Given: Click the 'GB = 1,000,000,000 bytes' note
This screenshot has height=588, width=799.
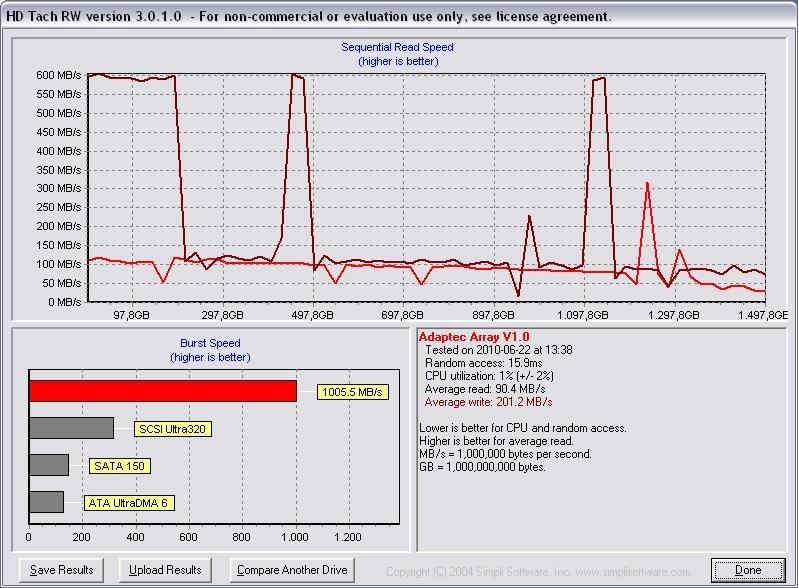Looking at the screenshot, I should click(482, 467).
